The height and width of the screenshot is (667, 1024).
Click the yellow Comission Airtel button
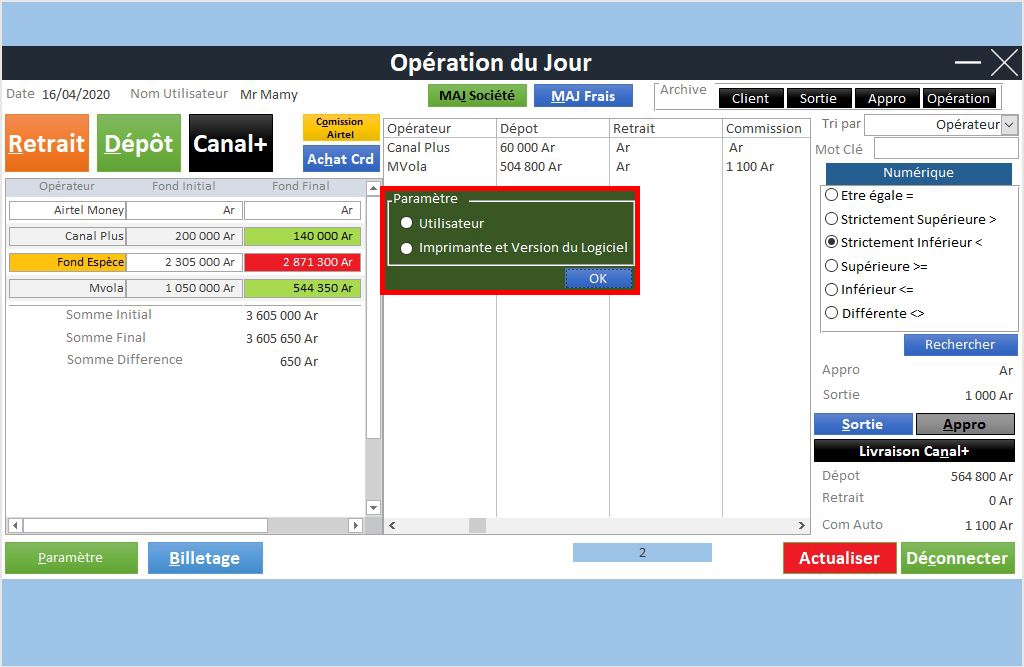pyautogui.click(x=340, y=128)
